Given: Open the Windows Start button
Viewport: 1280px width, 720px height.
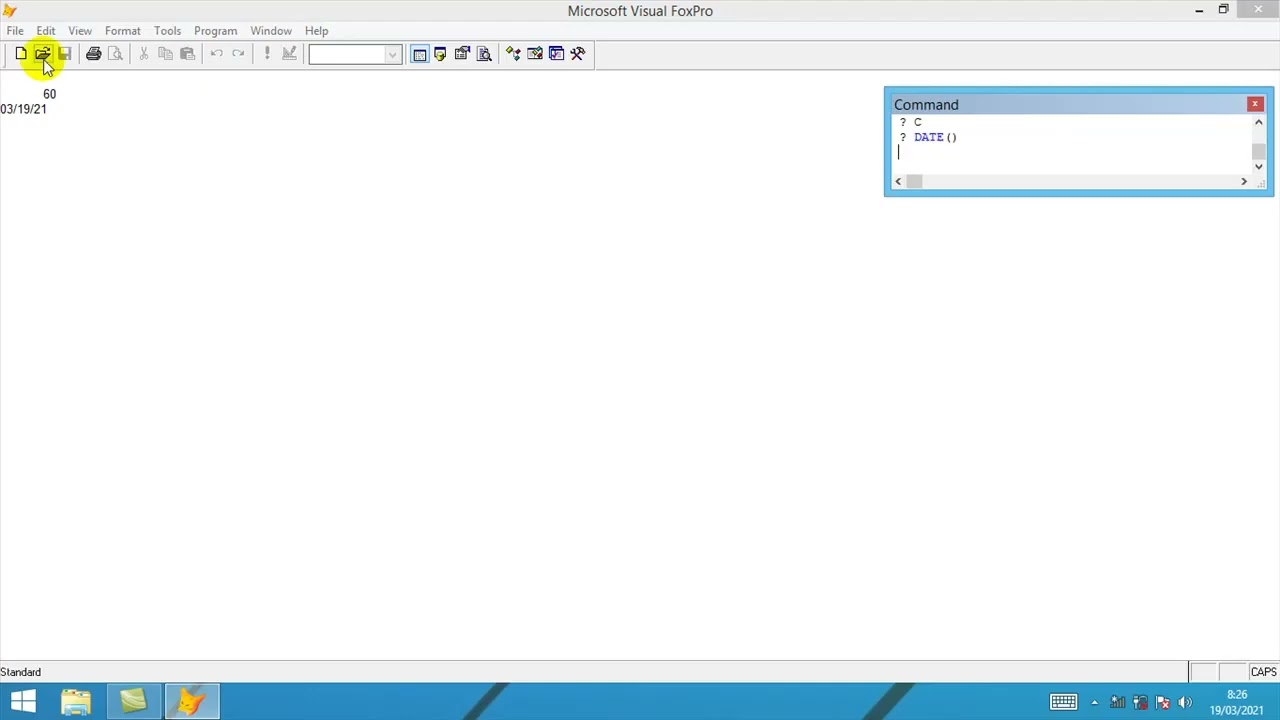Looking at the screenshot, I should (23, 702).
